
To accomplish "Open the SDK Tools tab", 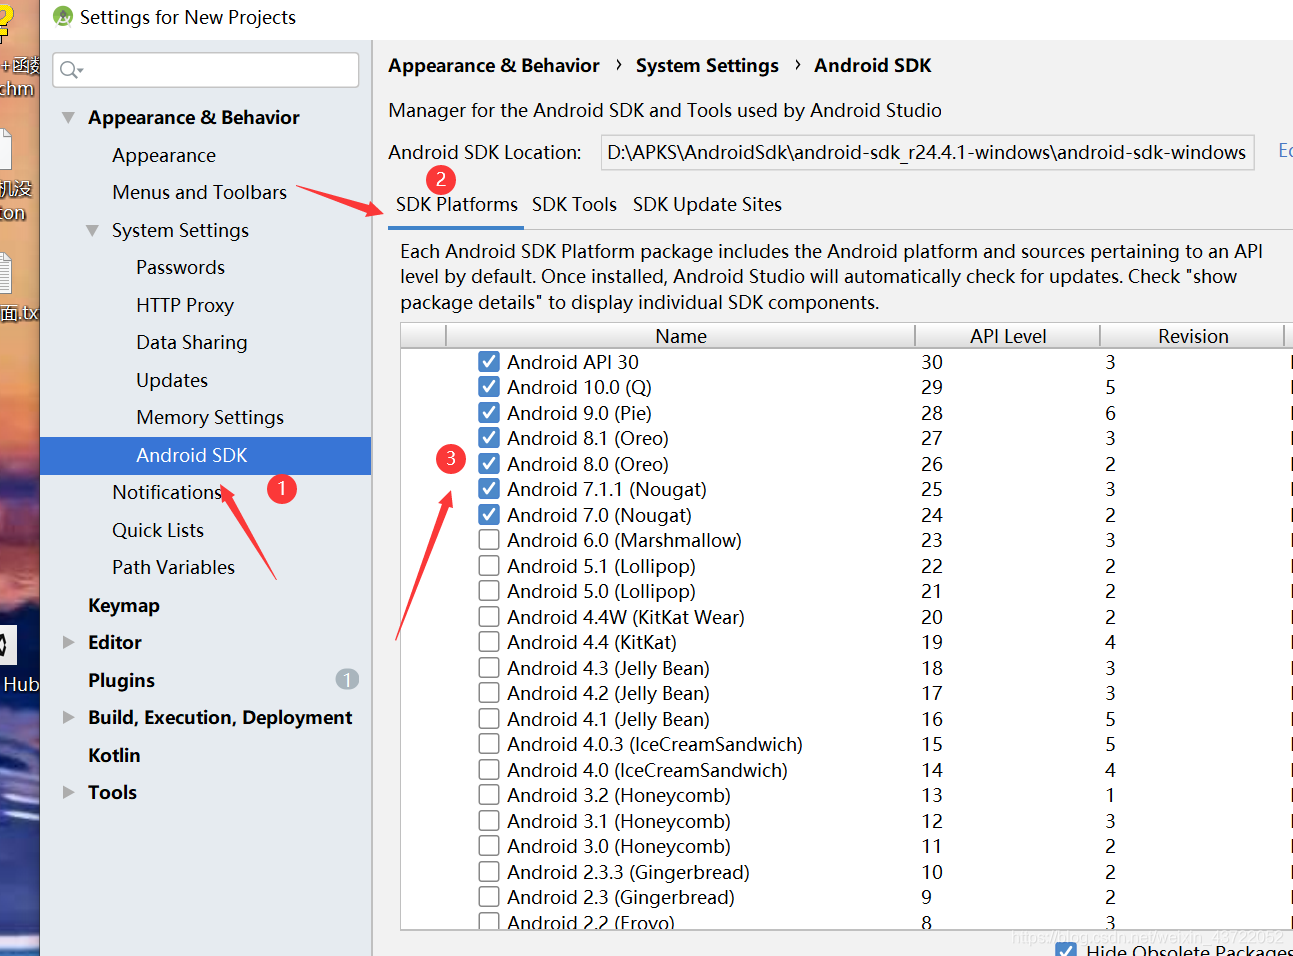I will click(574, 204).
